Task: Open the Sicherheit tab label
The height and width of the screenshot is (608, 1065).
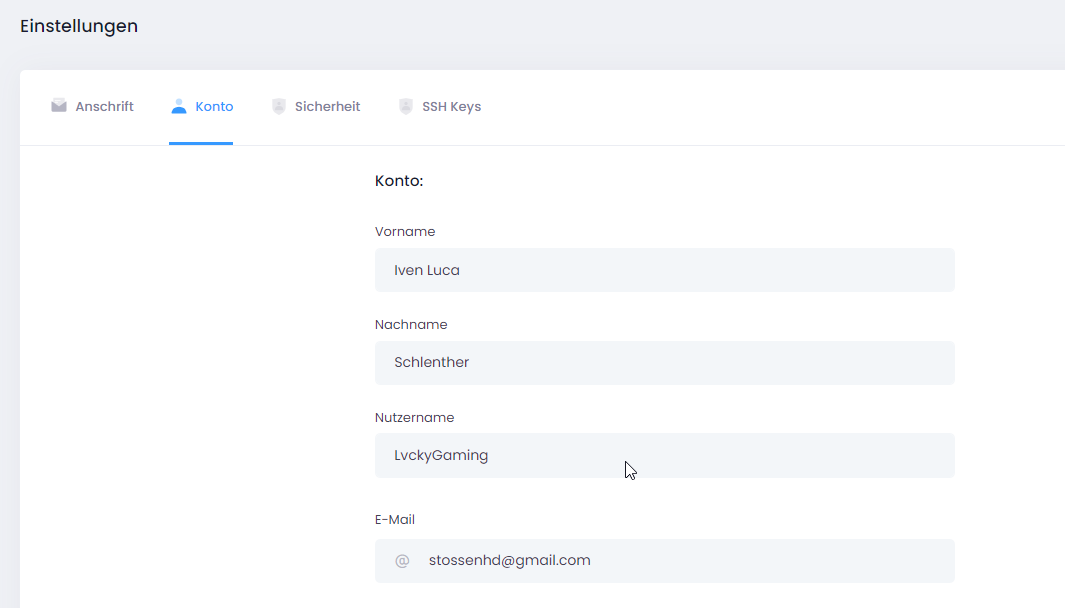Action: 327,106
